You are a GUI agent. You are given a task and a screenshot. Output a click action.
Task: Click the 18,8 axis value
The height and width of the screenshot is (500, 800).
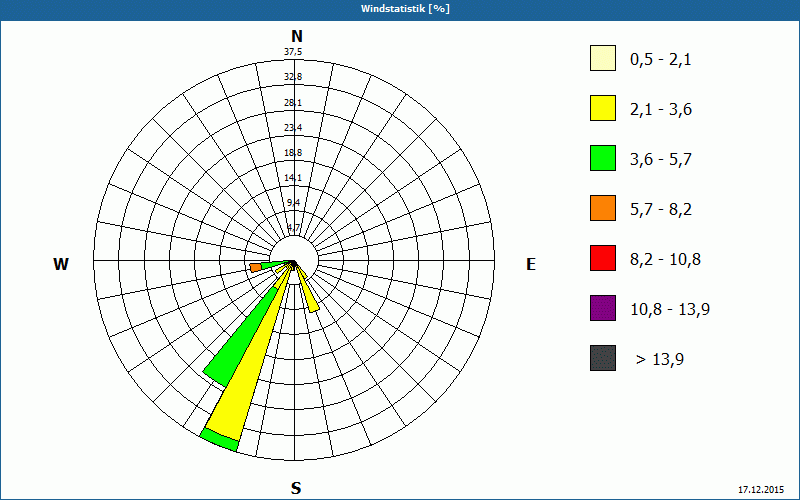pyautogui.click(x=293, y=153)
